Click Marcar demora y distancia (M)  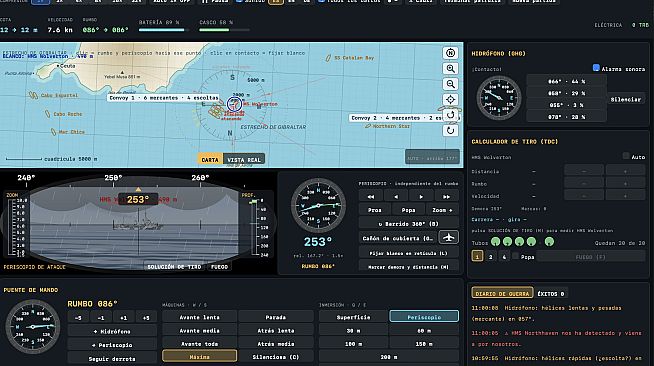point(408,267)
